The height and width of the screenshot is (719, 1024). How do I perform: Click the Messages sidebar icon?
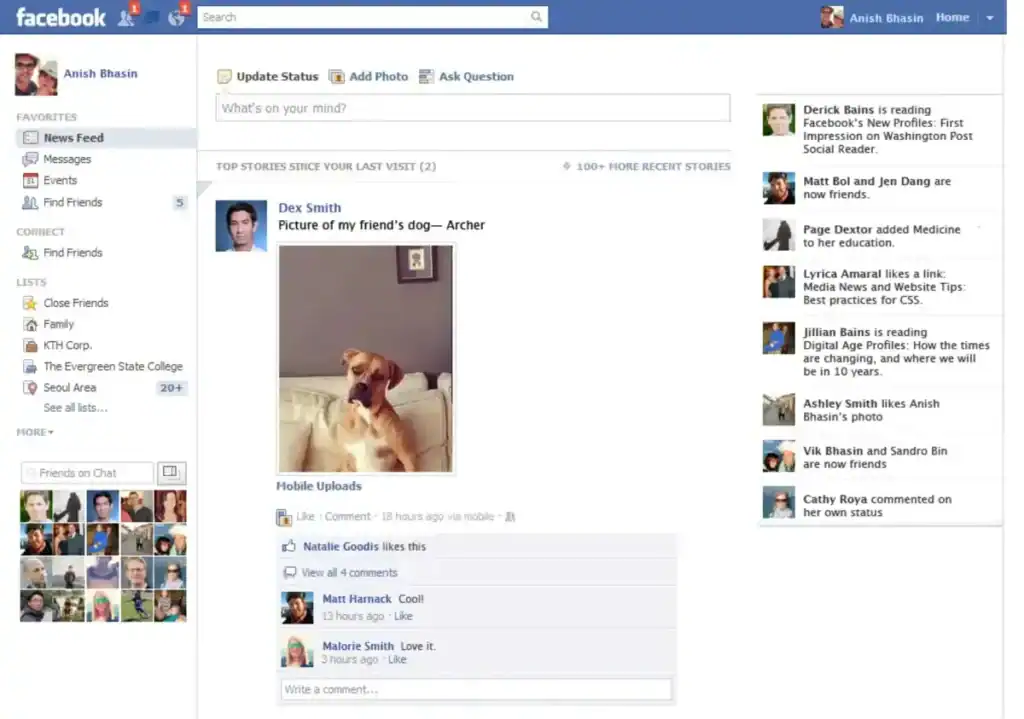(x=30, y=159)
